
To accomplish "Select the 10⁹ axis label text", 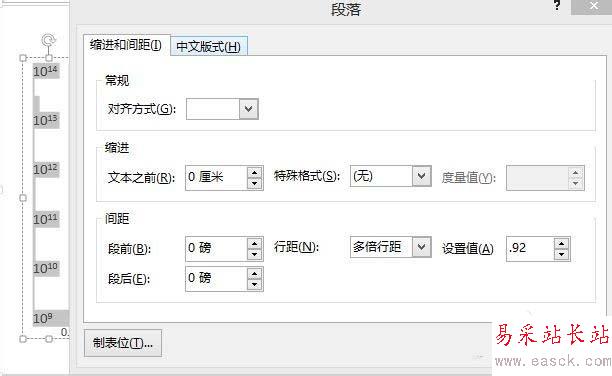I will tap(43, 318).
